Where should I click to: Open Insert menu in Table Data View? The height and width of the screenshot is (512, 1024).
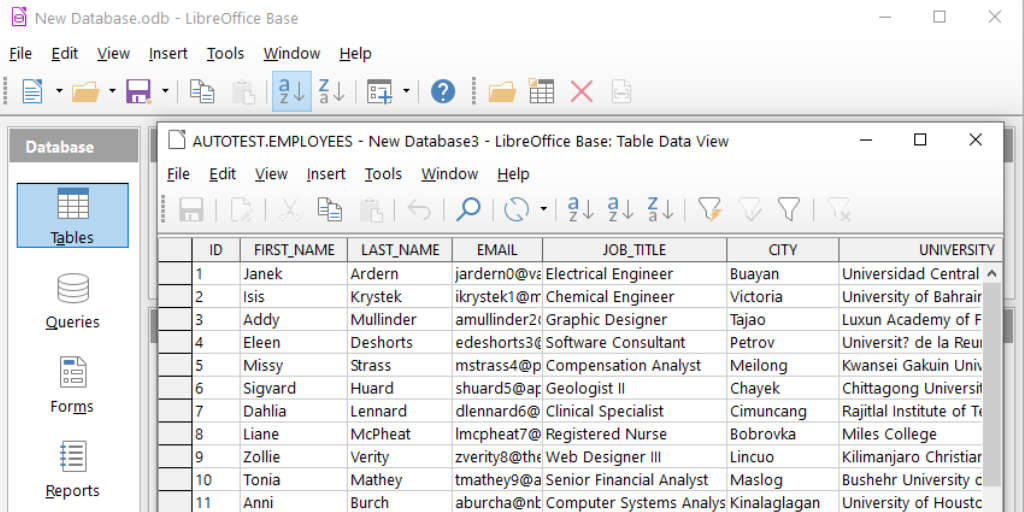coord(326,174)
